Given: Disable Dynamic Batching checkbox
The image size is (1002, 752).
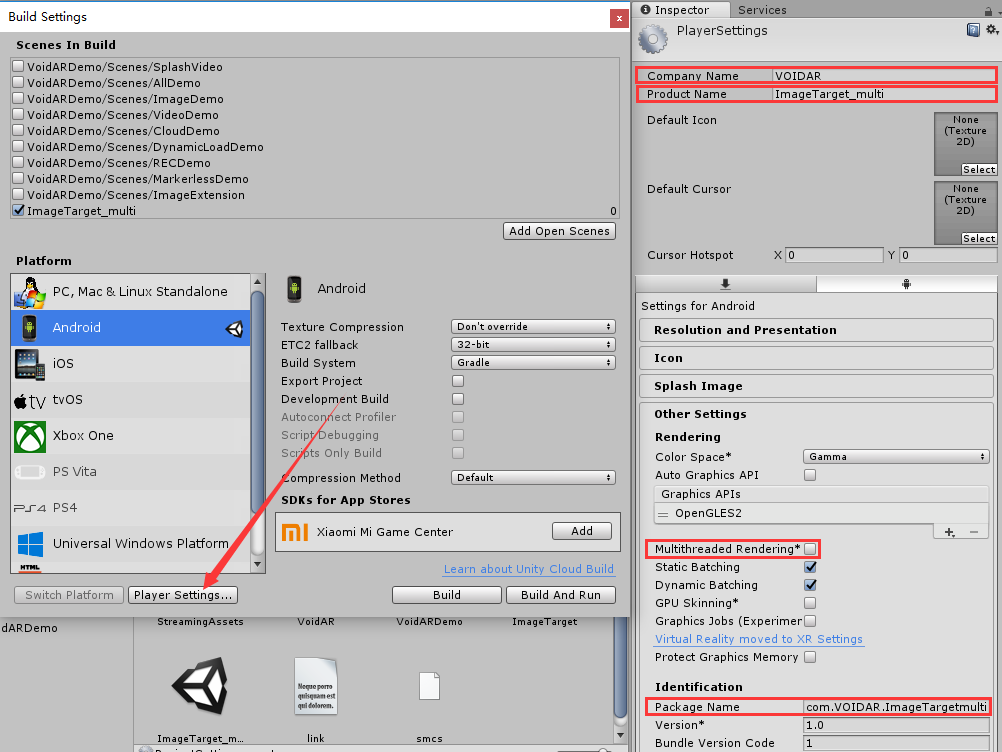Looking at the screenshot, I should tap(810, 585).
